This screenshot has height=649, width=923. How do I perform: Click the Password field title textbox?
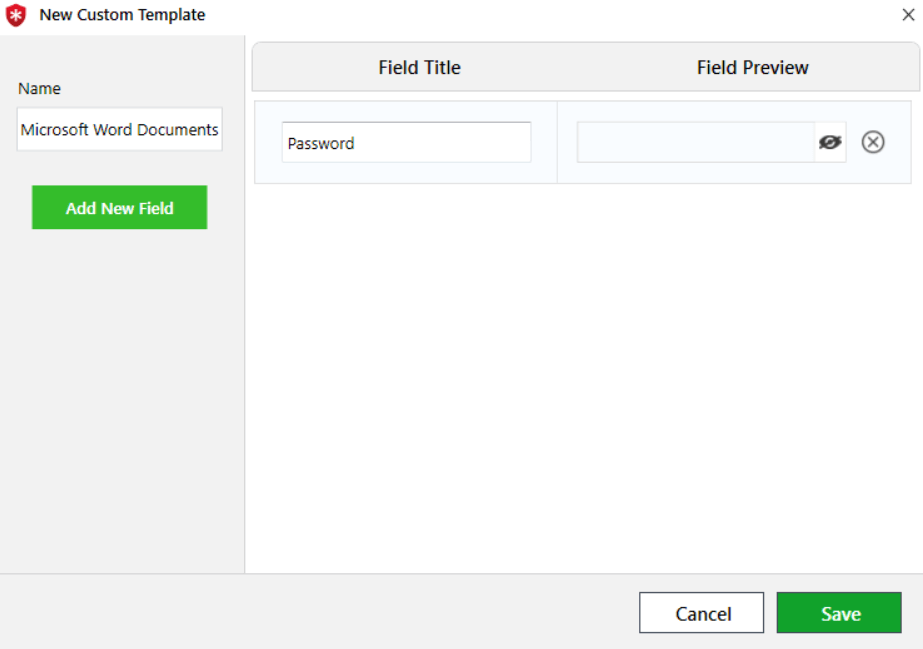pos(405,142)
